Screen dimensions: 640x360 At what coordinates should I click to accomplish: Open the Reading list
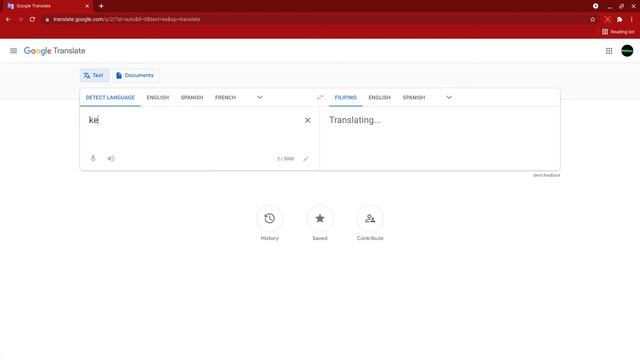(x=618, y=31)
